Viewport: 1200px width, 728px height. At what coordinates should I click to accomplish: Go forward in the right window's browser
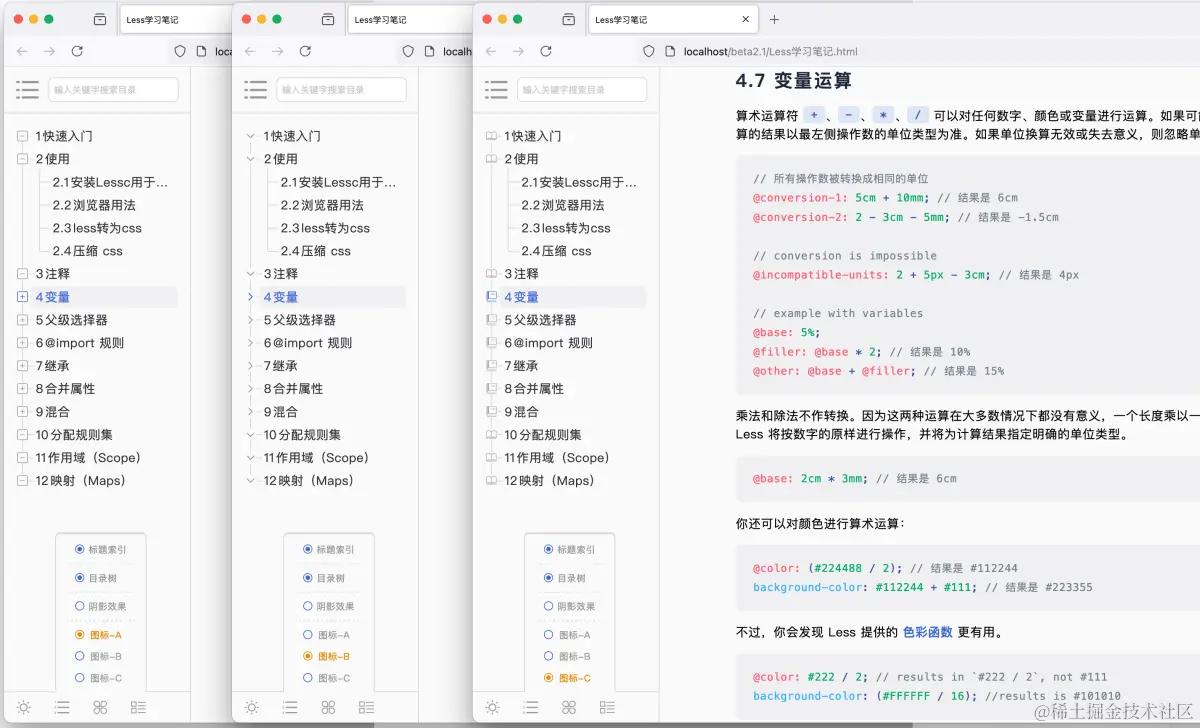pos(518,51)
